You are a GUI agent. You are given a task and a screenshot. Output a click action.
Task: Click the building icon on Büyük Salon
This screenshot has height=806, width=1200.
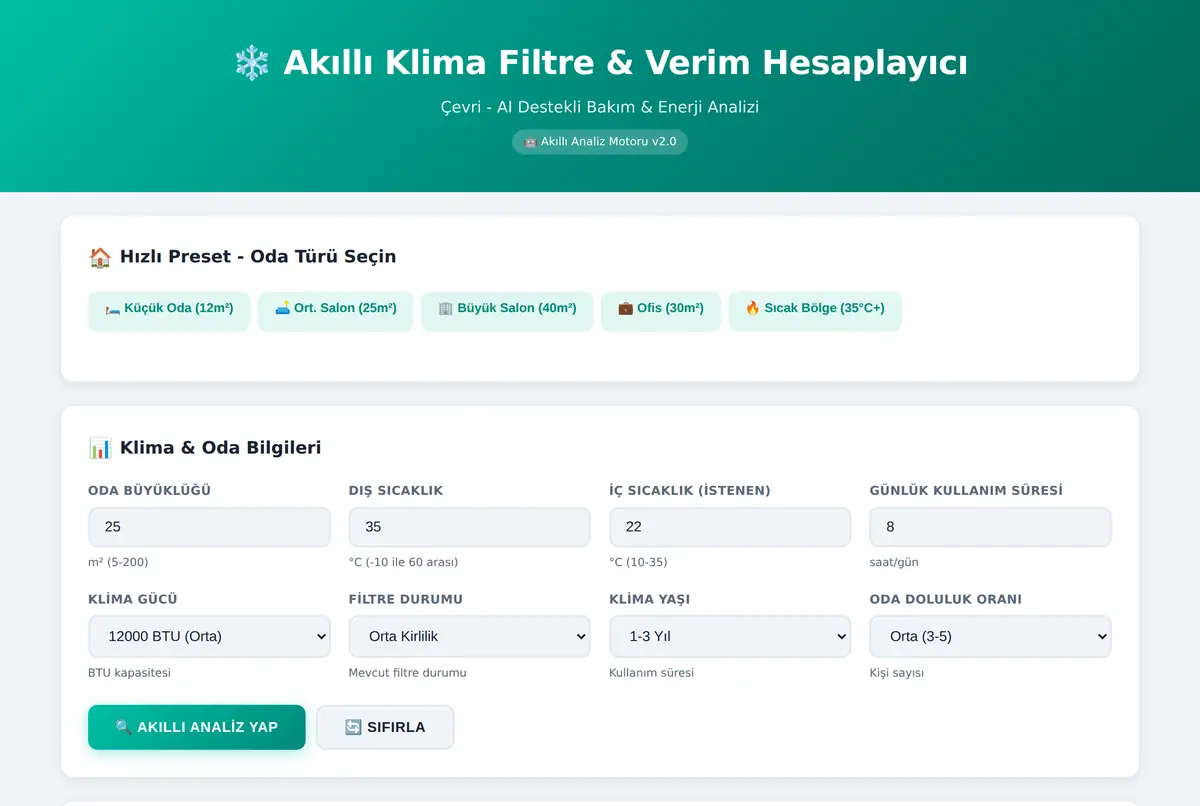[446, 309]
